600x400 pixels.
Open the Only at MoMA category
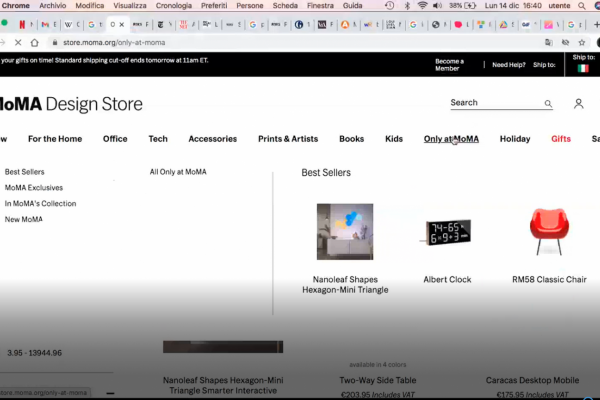pyautogui.click(x=451, y=139)
